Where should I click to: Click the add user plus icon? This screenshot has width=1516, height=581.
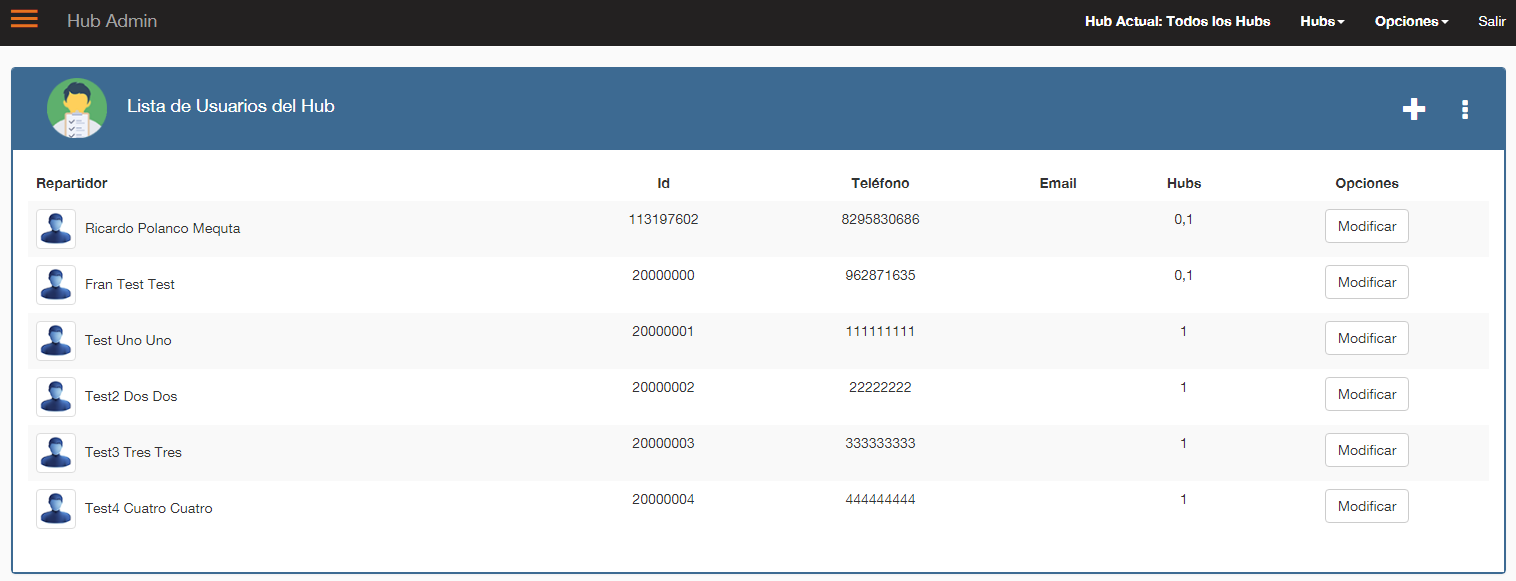tap(1413, 109)
